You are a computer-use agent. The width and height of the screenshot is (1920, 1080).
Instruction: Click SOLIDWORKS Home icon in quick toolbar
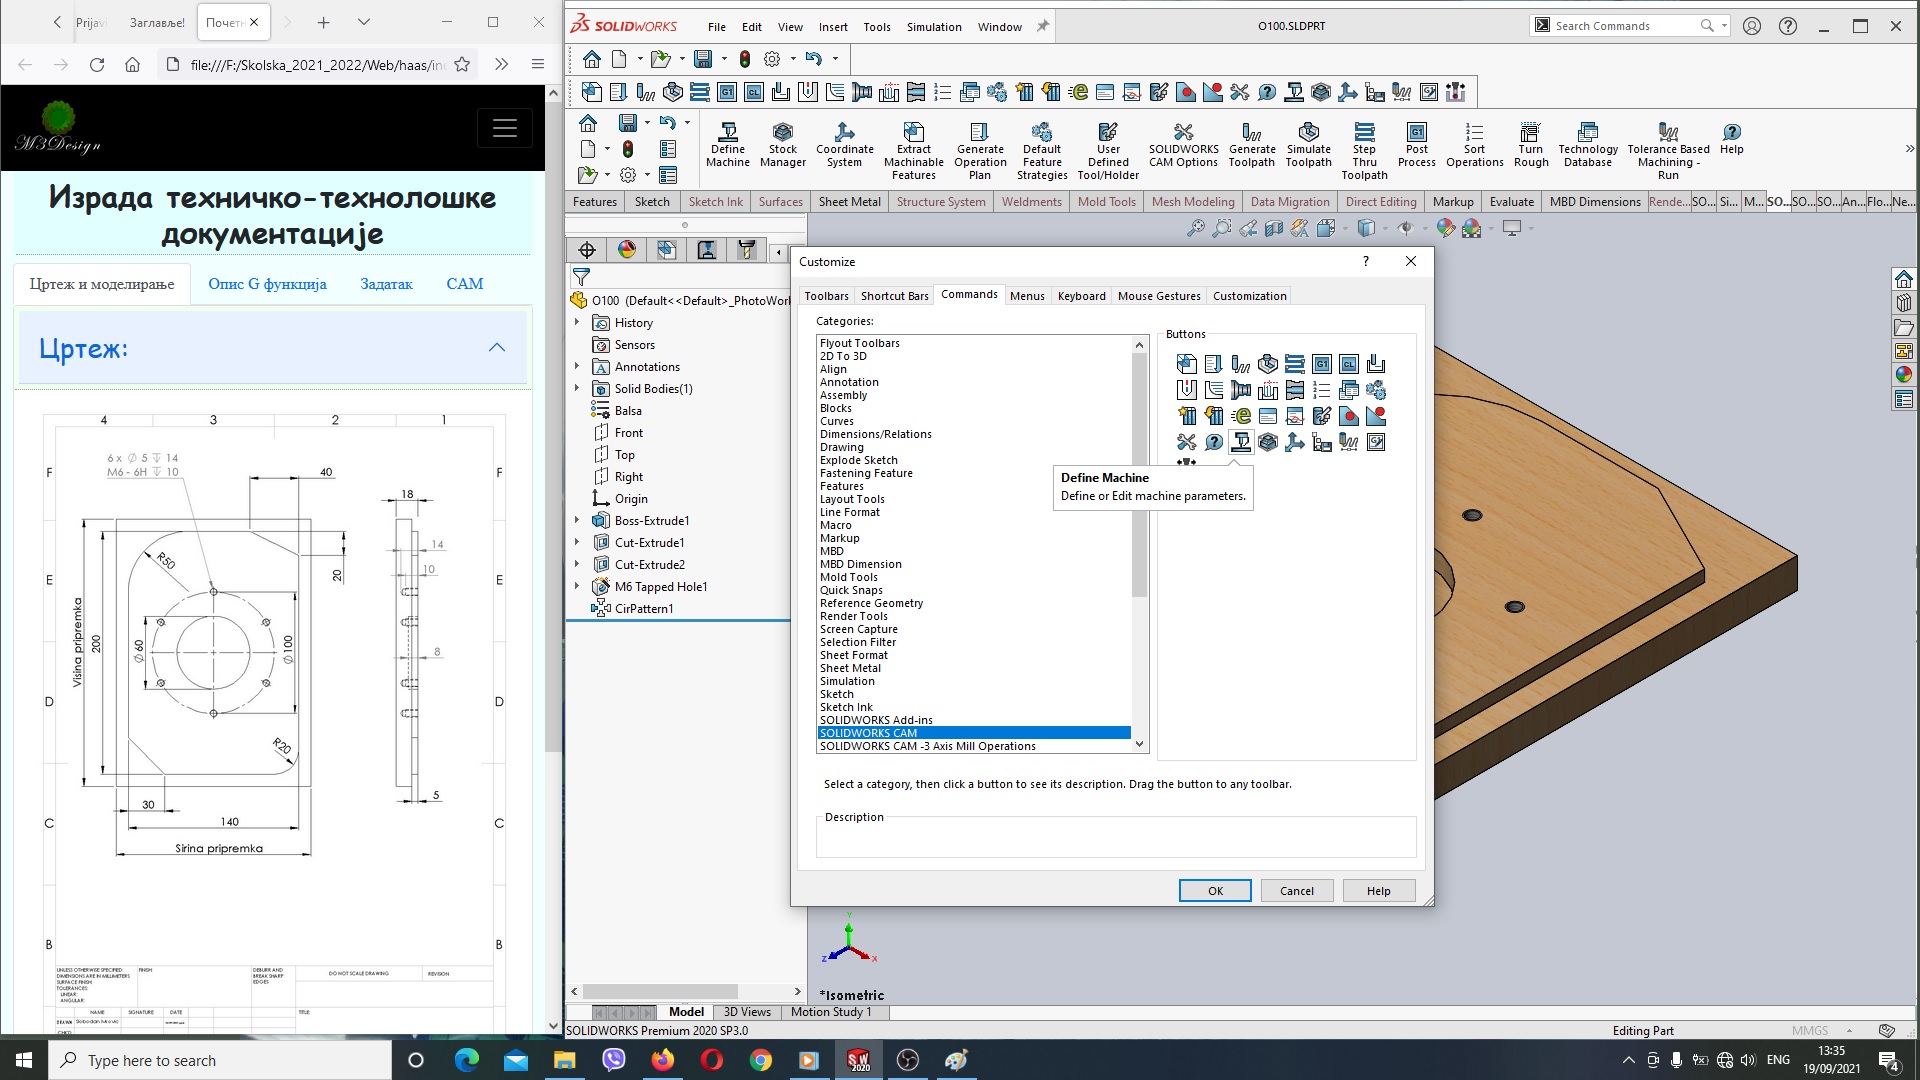click(x=592, y=58)
